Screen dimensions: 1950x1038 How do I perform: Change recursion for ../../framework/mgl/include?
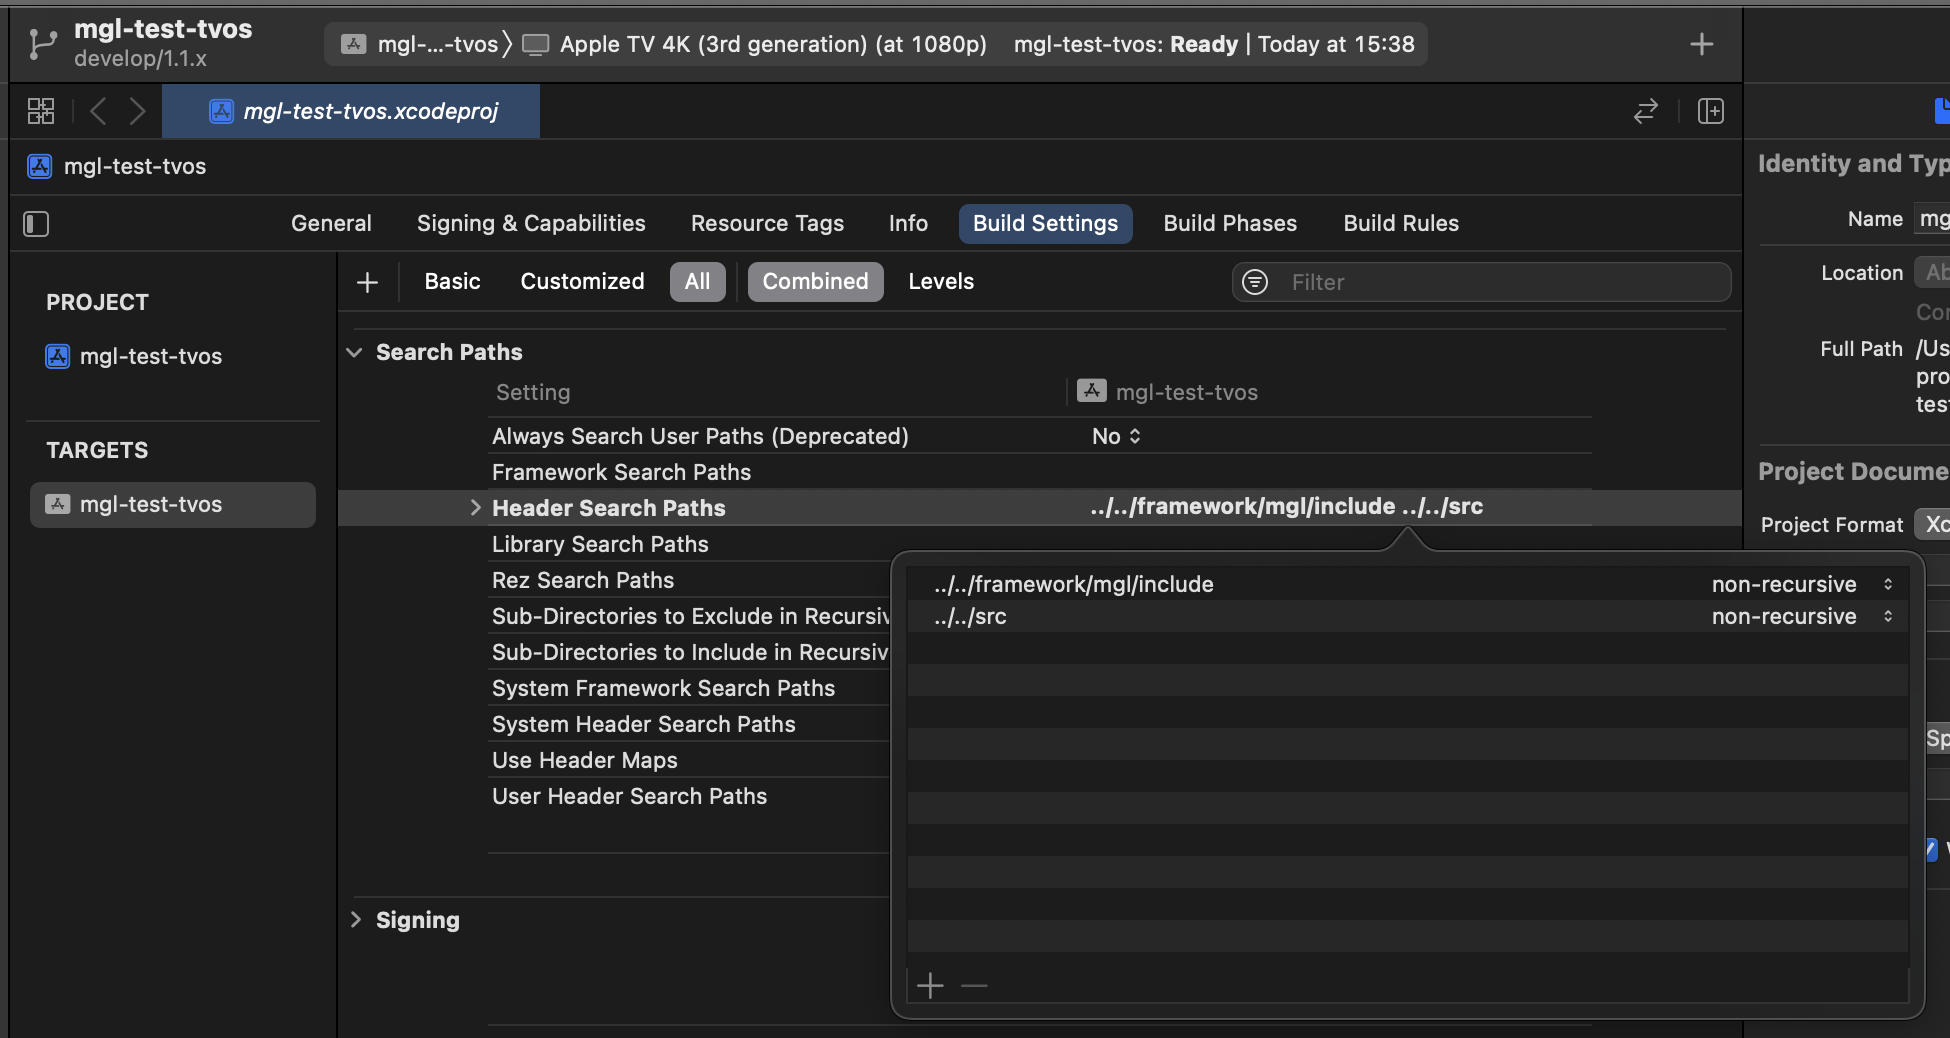click(x=1803, y=584)
